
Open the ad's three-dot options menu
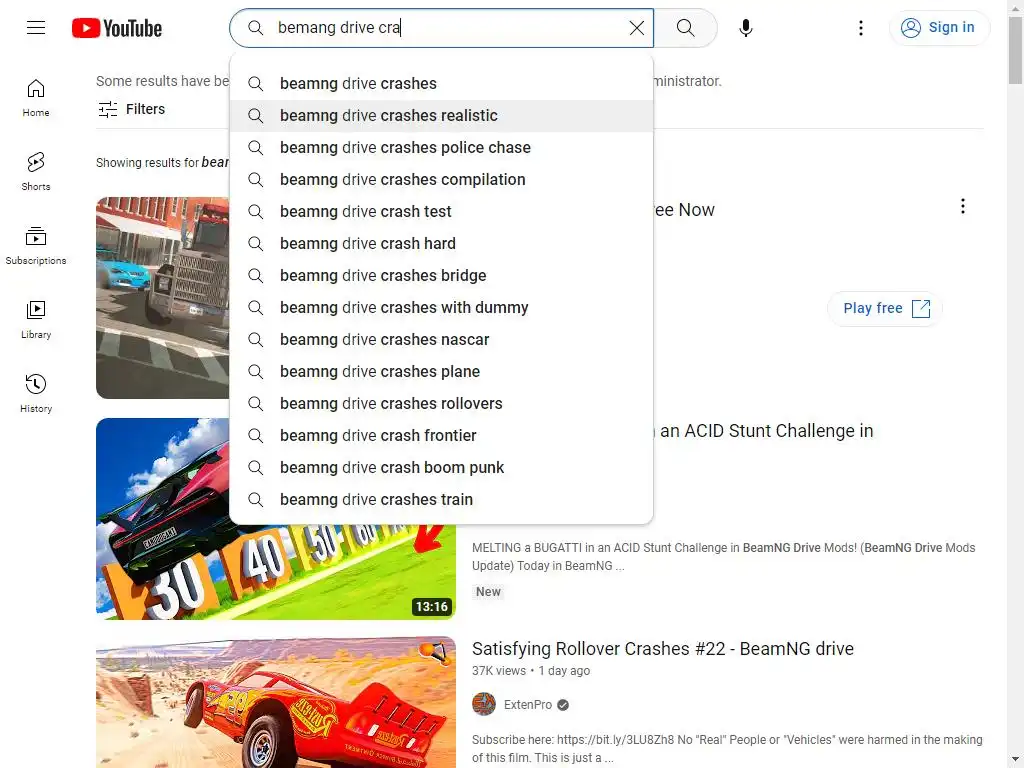[963, 206]
